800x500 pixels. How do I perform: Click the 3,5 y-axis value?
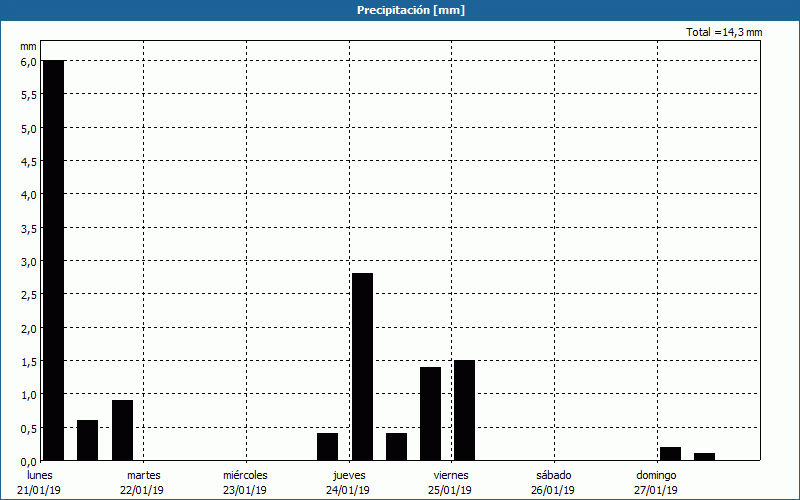[x=29, y=229]
